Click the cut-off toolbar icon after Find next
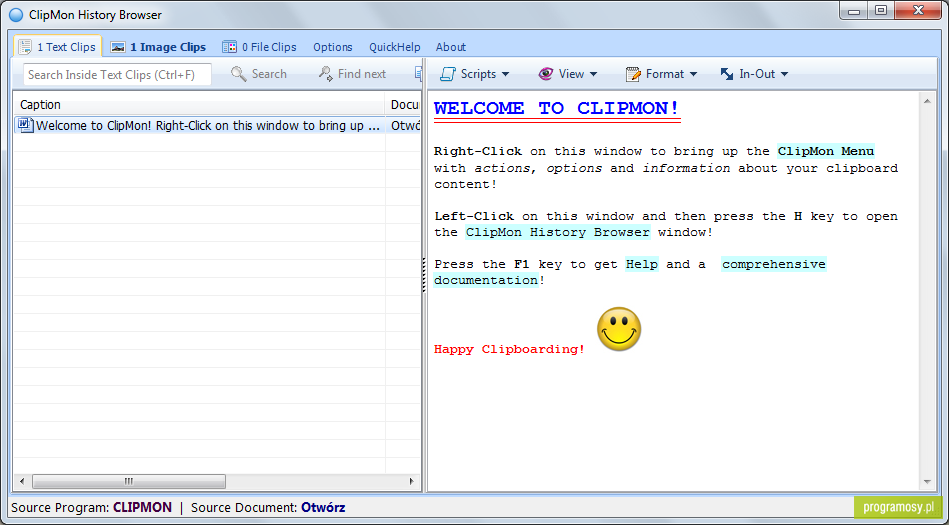949x525 pixels. [x=418, y=74]
